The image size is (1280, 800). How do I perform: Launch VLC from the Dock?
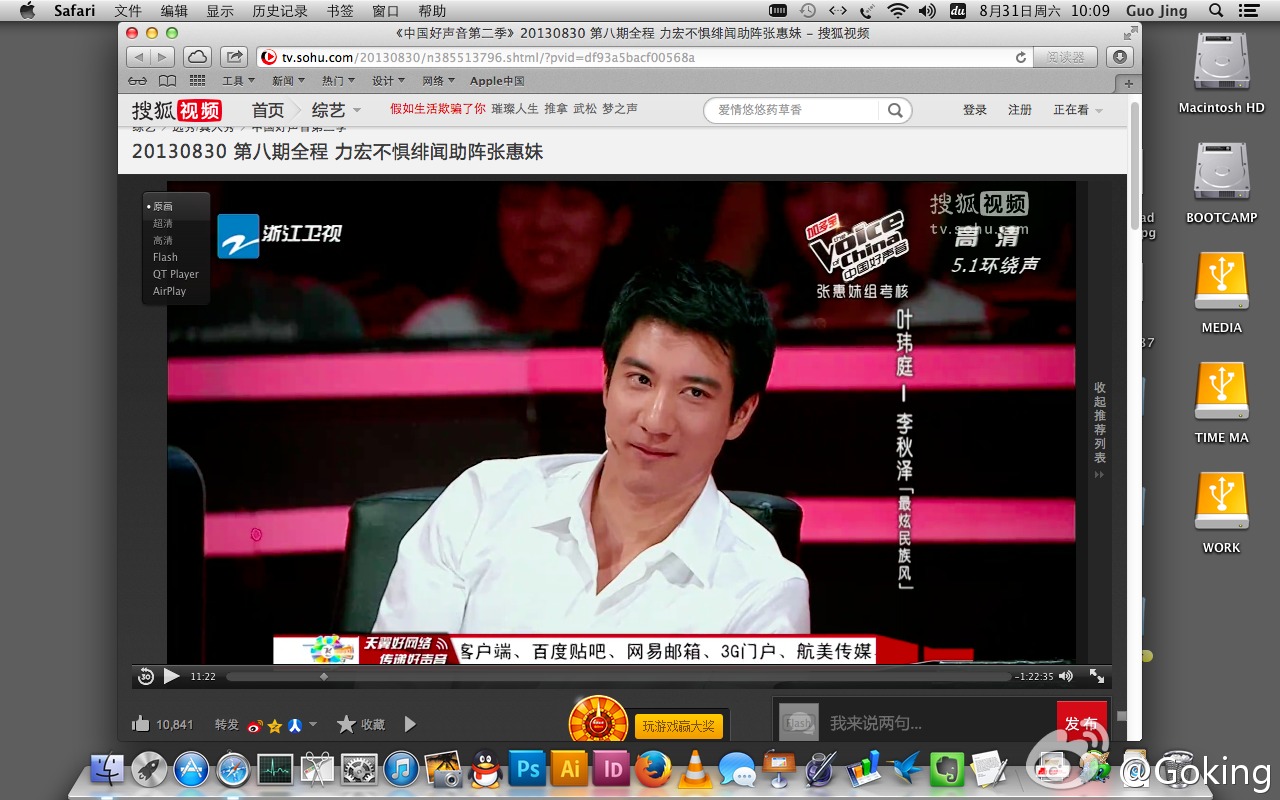coord(694,769)
